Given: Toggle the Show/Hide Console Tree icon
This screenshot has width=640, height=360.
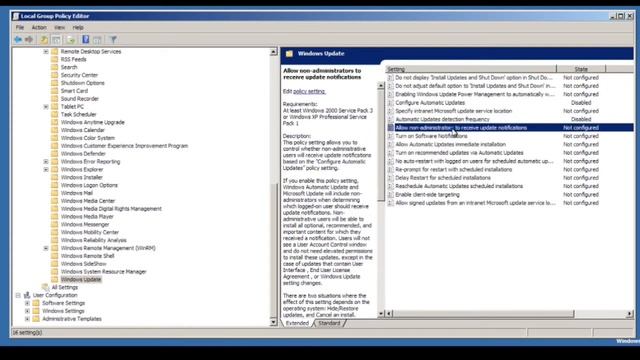Looking at the screenshot, I should (x=56, y=40).
